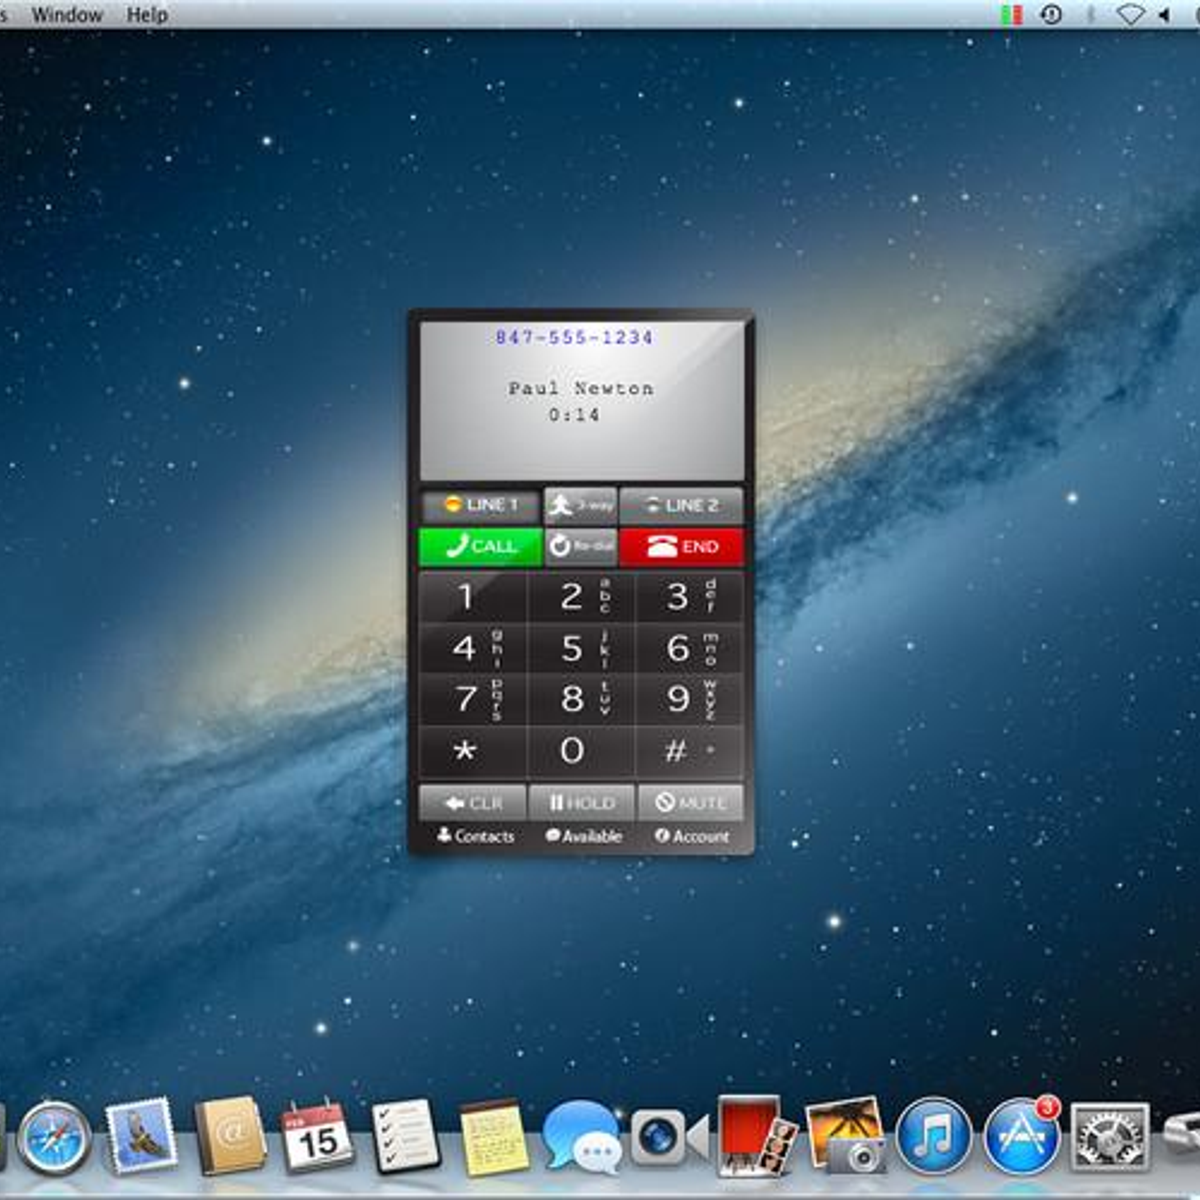Switch to LINE 2 on the softphone
The height and width of the screenshot is (1200, 1200).
681,505
